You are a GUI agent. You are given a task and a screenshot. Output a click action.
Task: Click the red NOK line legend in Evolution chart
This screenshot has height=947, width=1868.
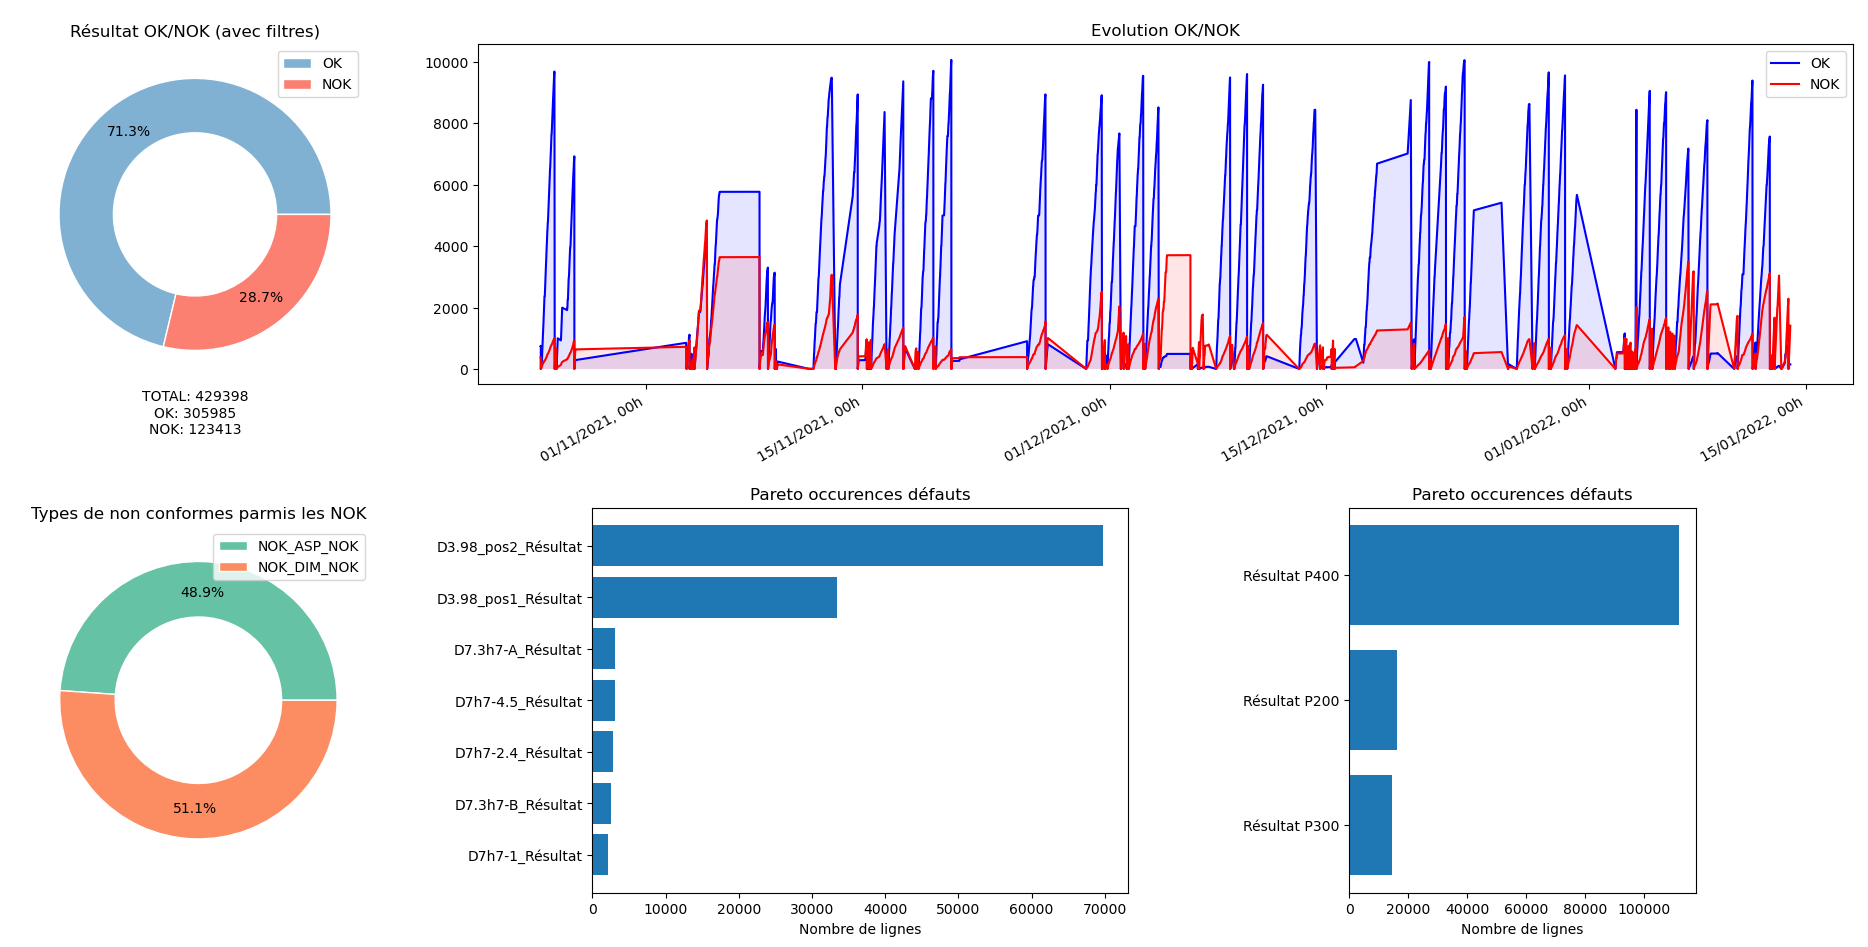[1785, 84]
